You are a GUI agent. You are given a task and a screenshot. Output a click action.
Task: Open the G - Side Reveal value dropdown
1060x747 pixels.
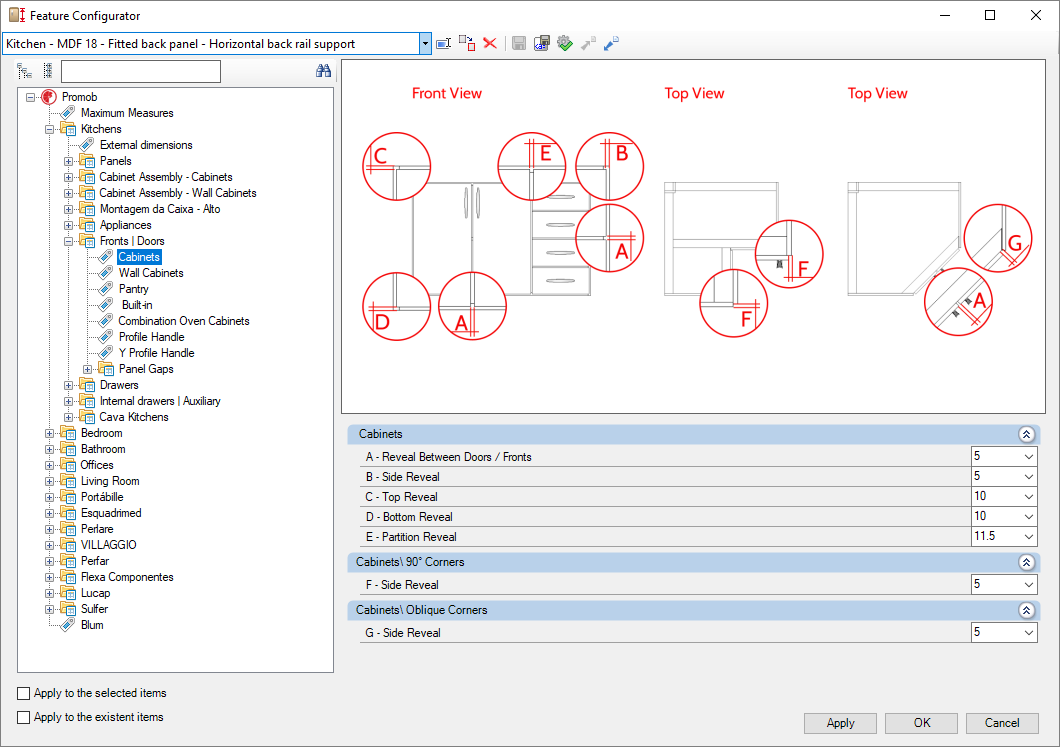(x=1028, y=633)
